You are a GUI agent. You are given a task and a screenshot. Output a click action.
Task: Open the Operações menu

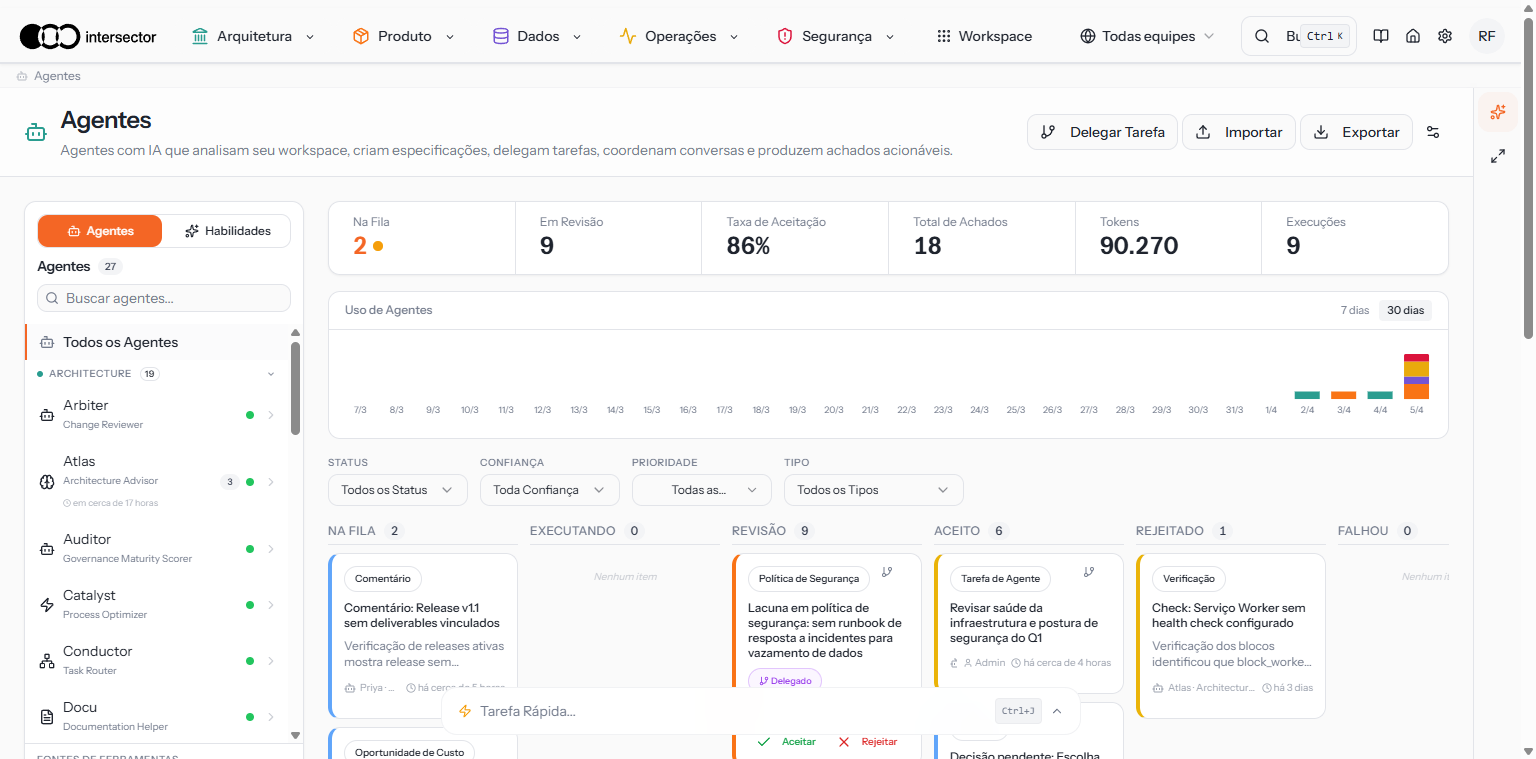[679, 36]
